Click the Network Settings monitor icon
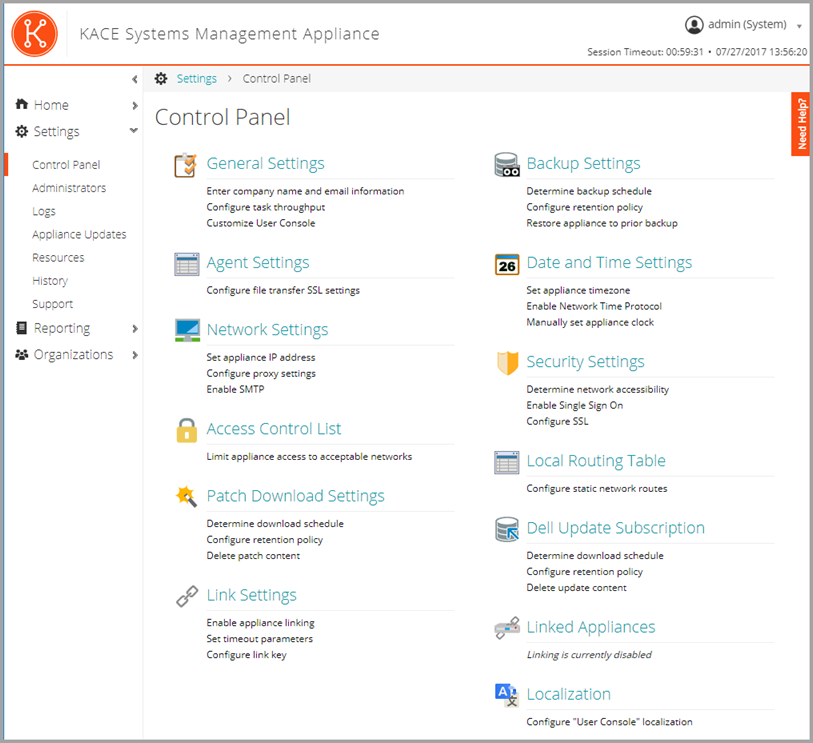The width and height of the screenshot is (813, 743). coord(186,330)
